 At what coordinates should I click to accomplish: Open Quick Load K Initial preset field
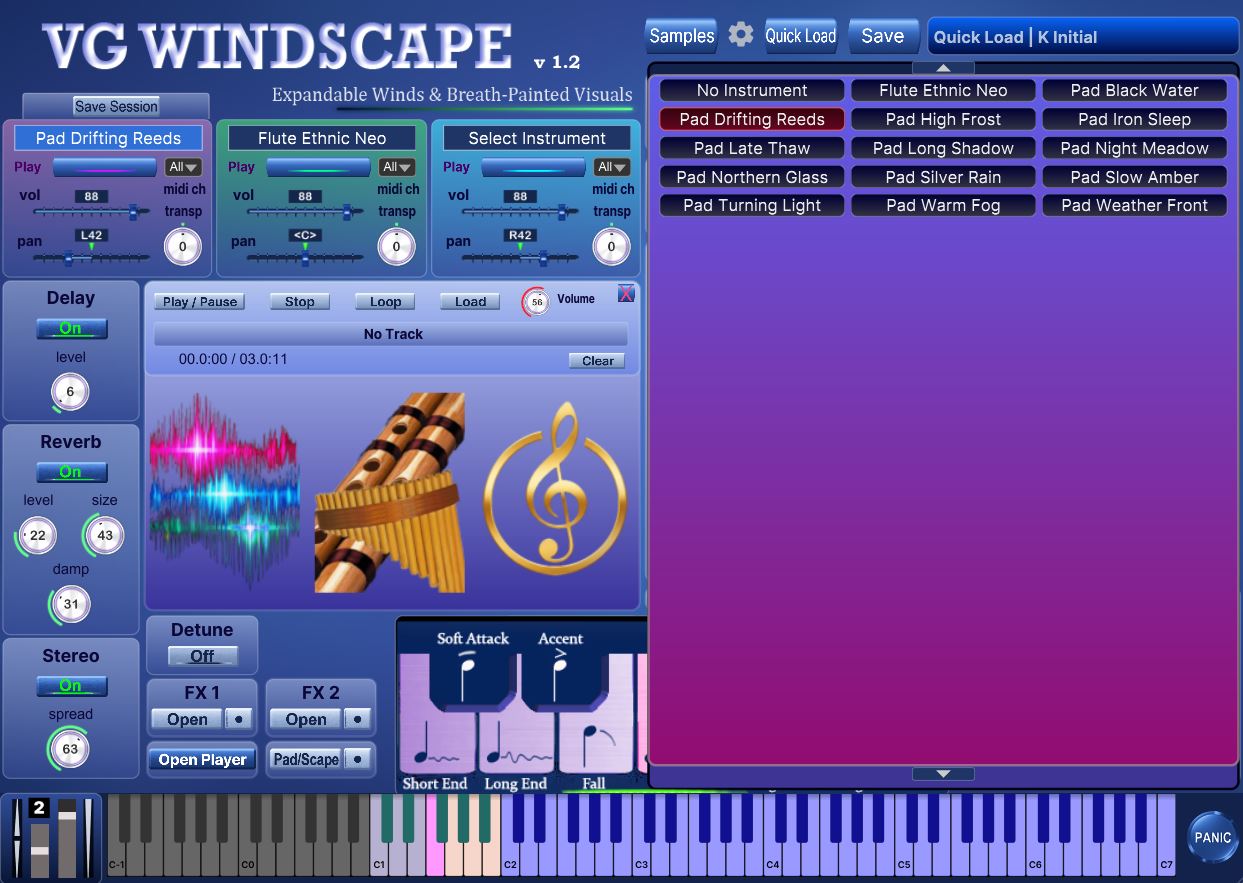click(1083, 37)
